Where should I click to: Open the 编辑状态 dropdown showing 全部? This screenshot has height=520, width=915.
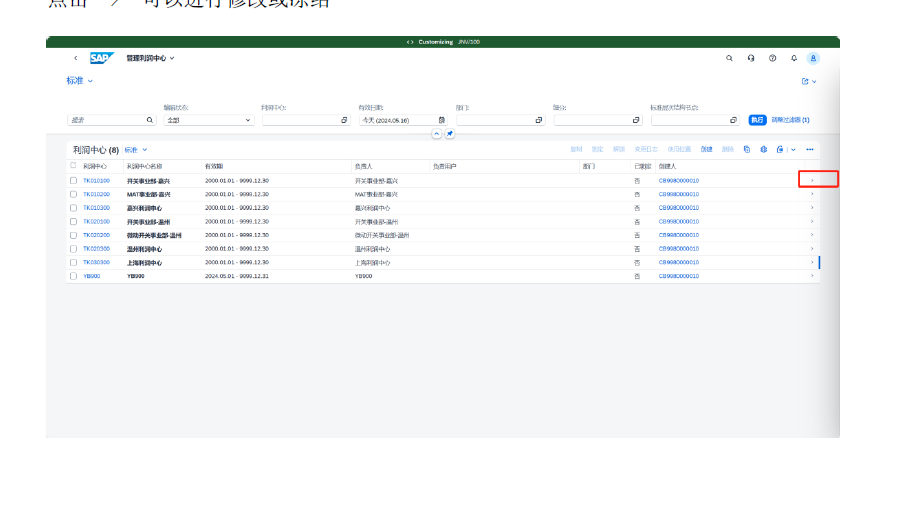[209, 120]
